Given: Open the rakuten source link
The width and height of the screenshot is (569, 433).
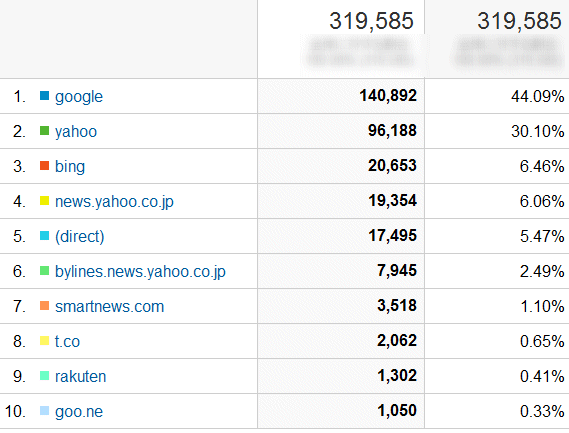Looking at the screenshot, I should coord(80,377).
